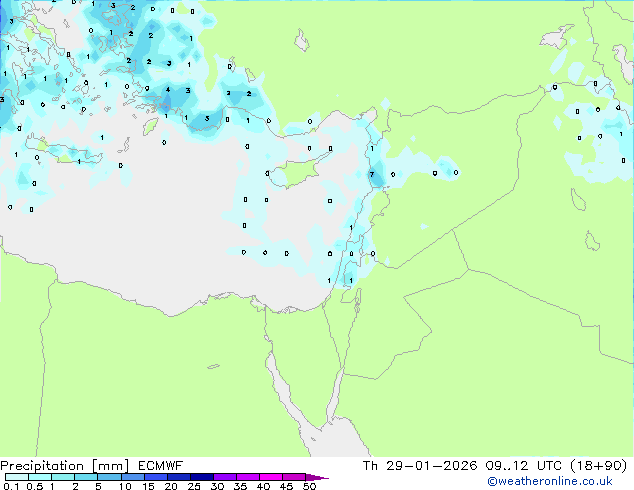This screenshot has width=634, height=490.
Task: Pick the 15–20 mm legend color swatch
Action: pyautogui.click(x=156, y=477)
